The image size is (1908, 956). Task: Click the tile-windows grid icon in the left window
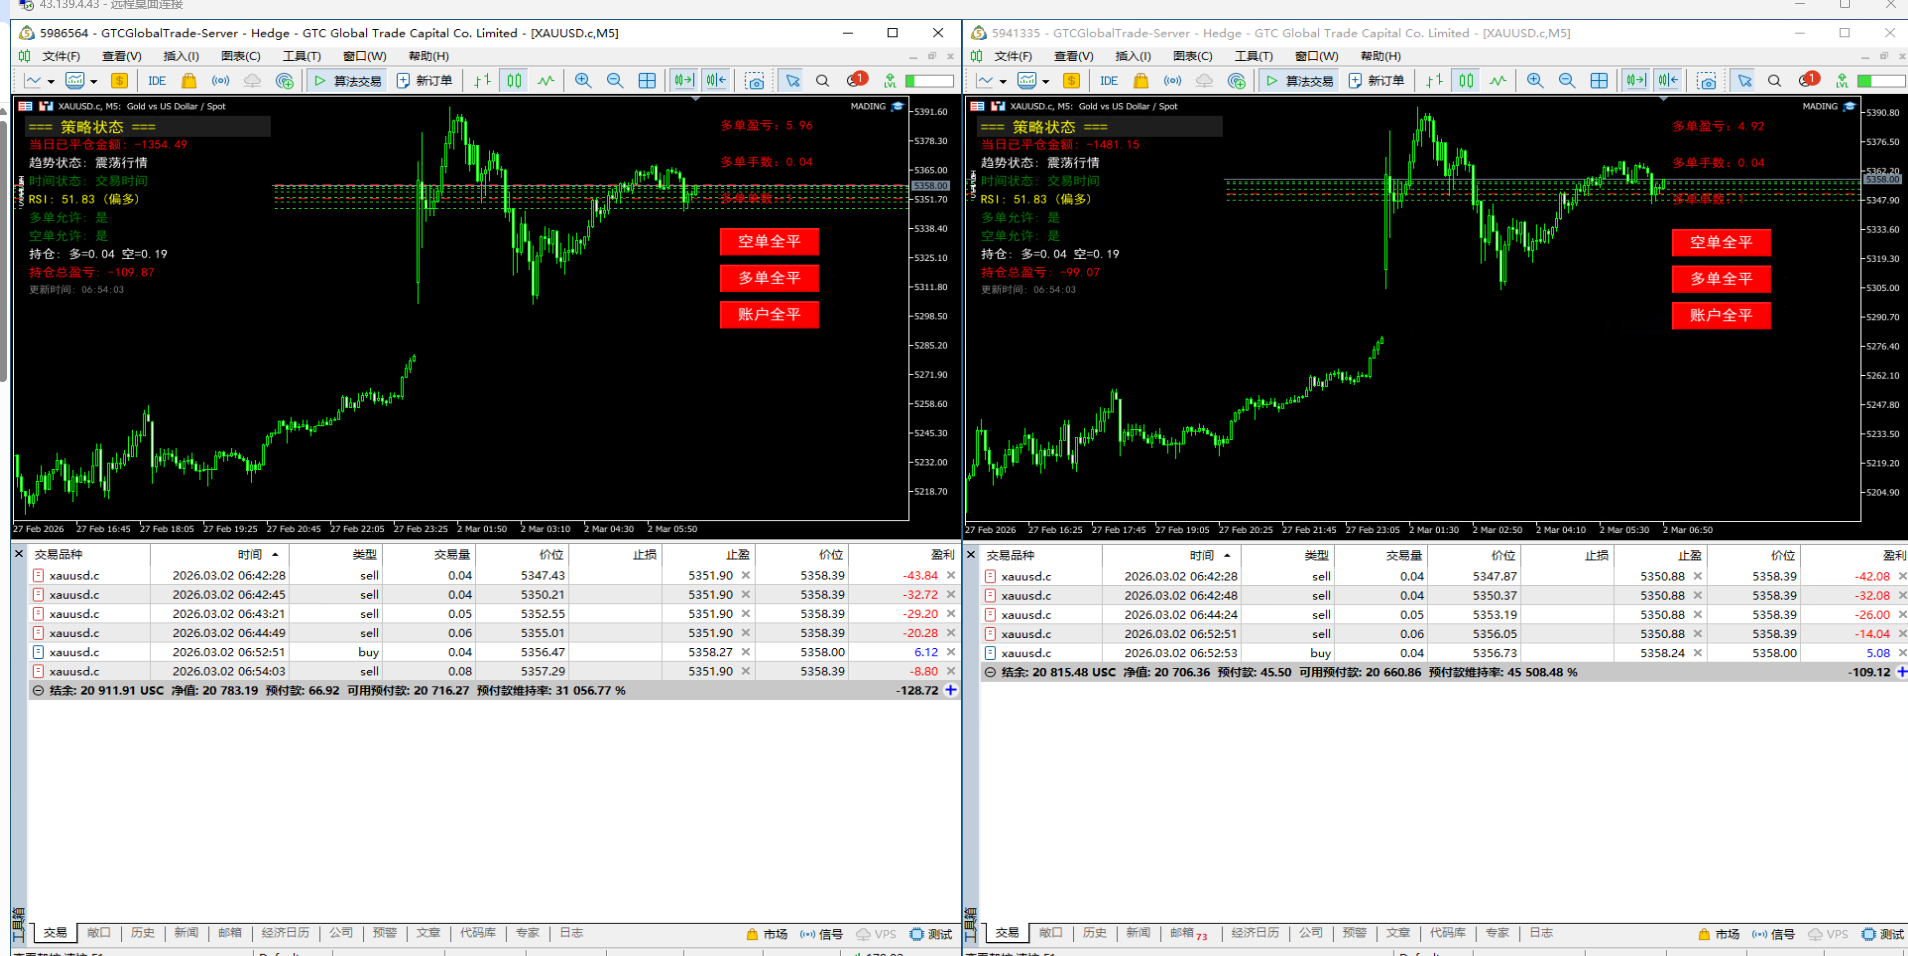click(x=647, y=81)
